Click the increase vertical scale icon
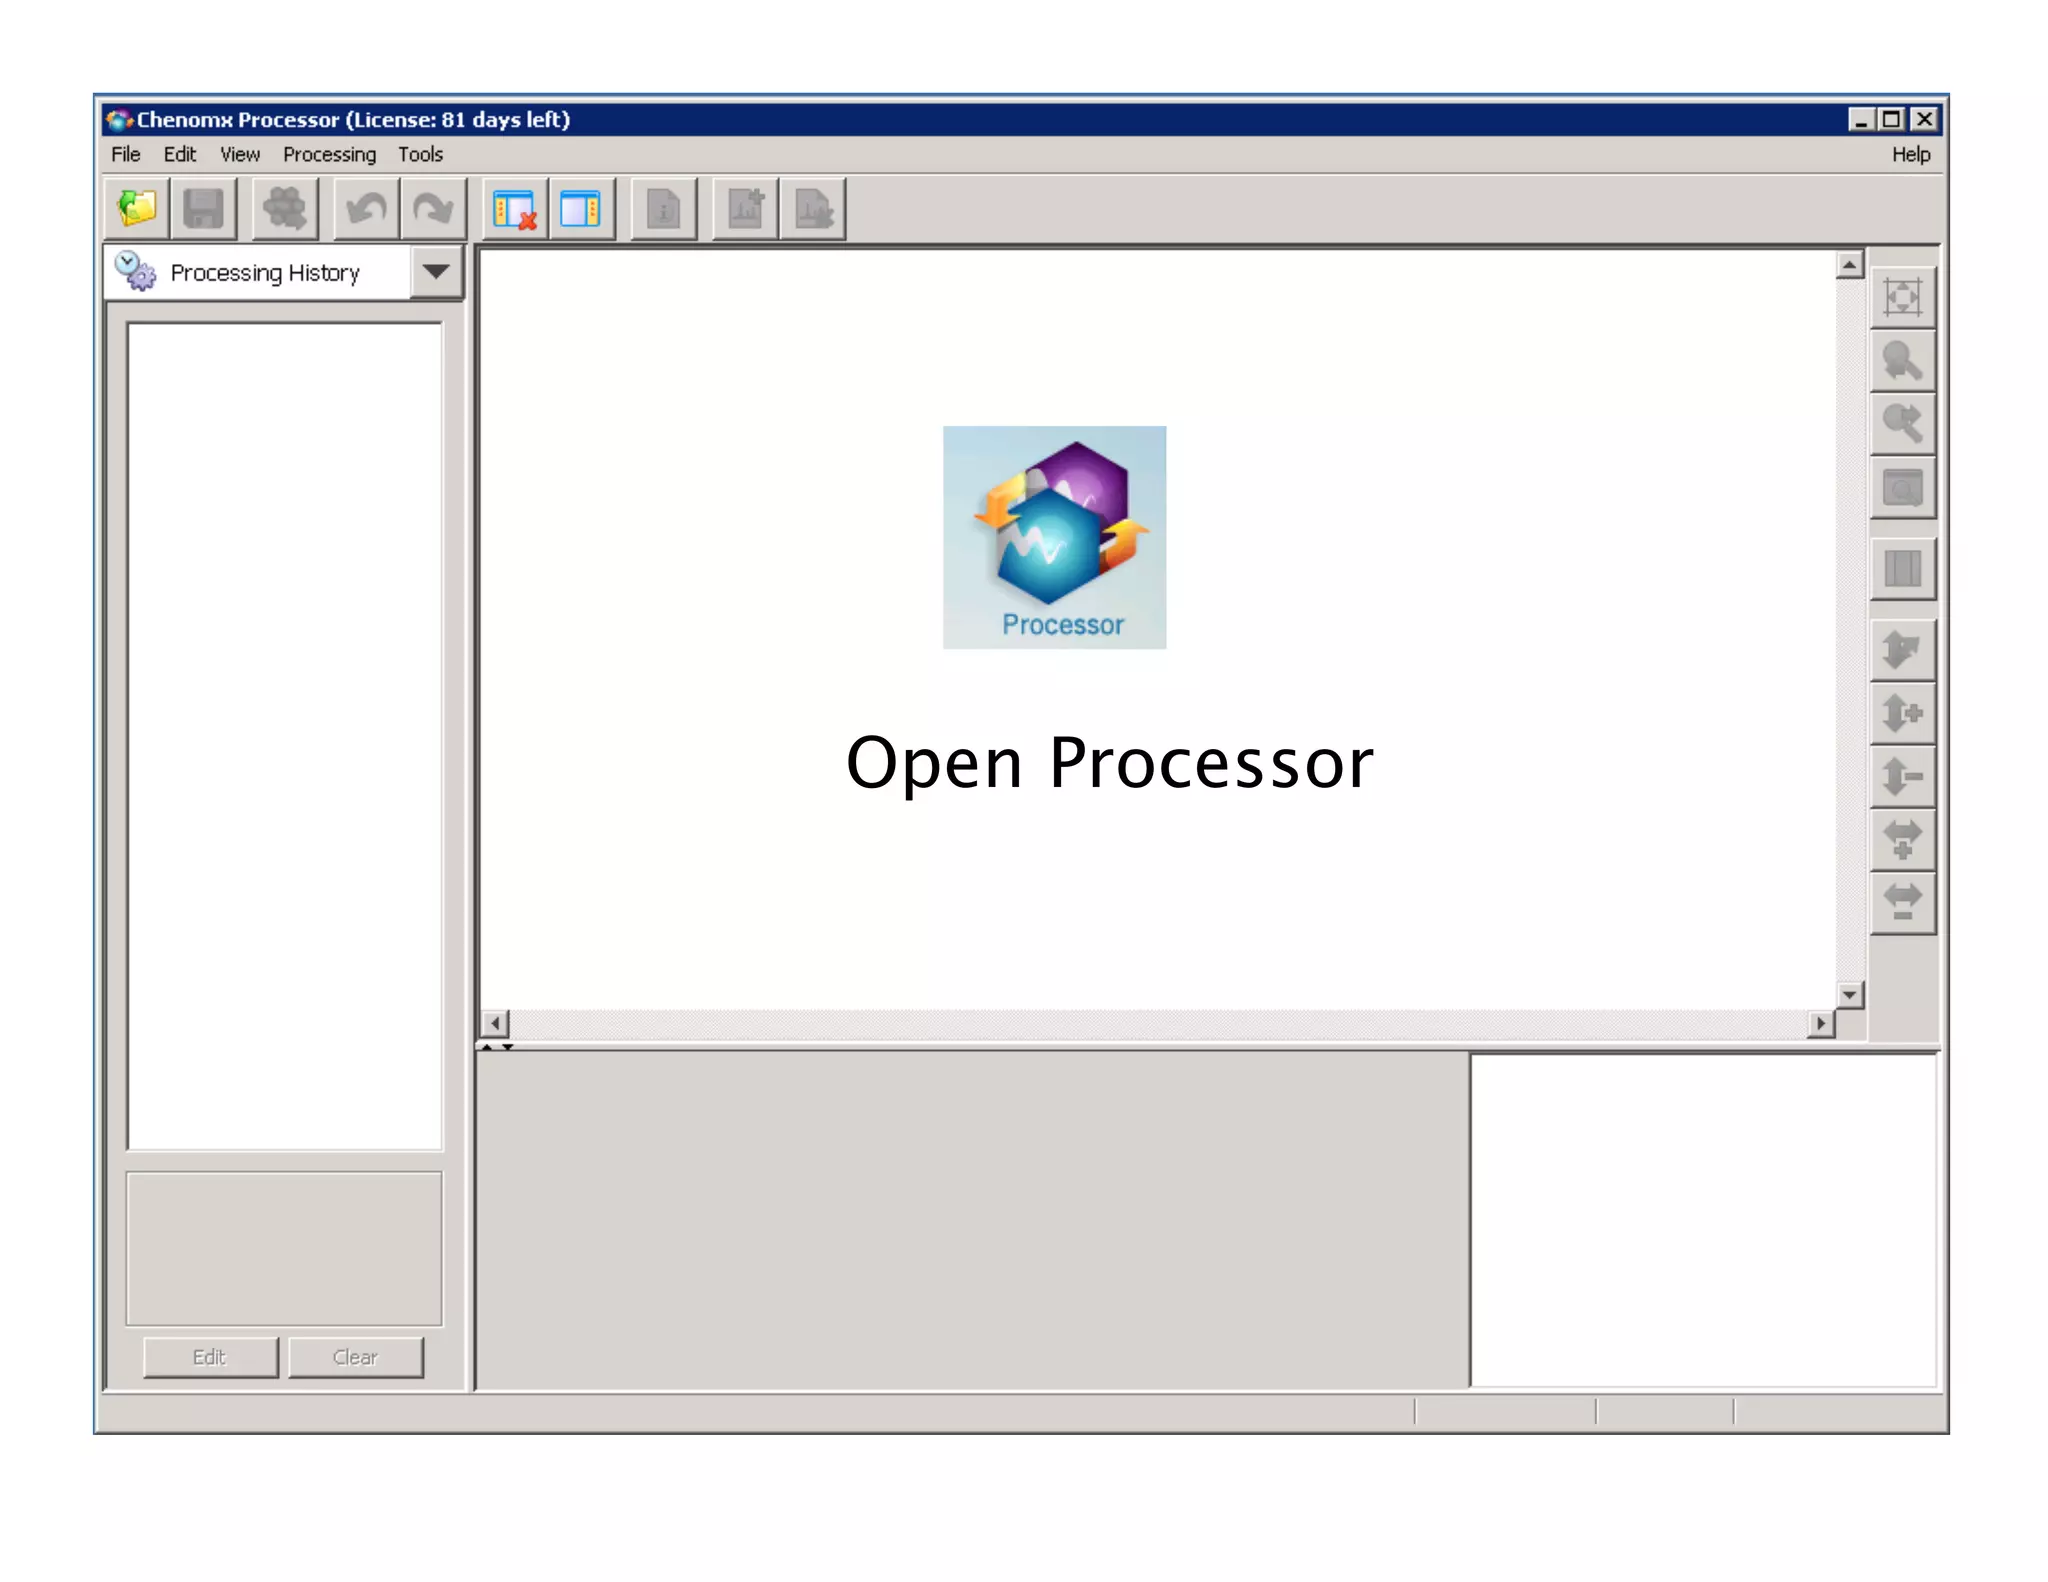Viewport: 2048px width, 1582px height. pyautogui.click(x=1902, y=713)
